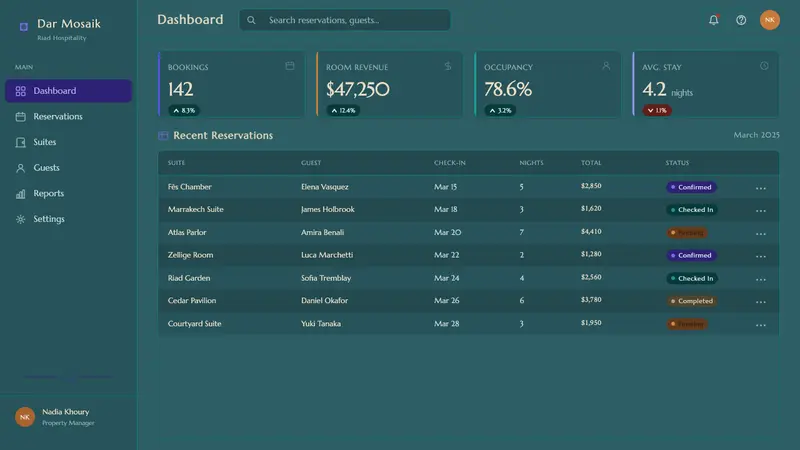
Task: Select guest Luca Marchetti
Action: pos(327,255)
